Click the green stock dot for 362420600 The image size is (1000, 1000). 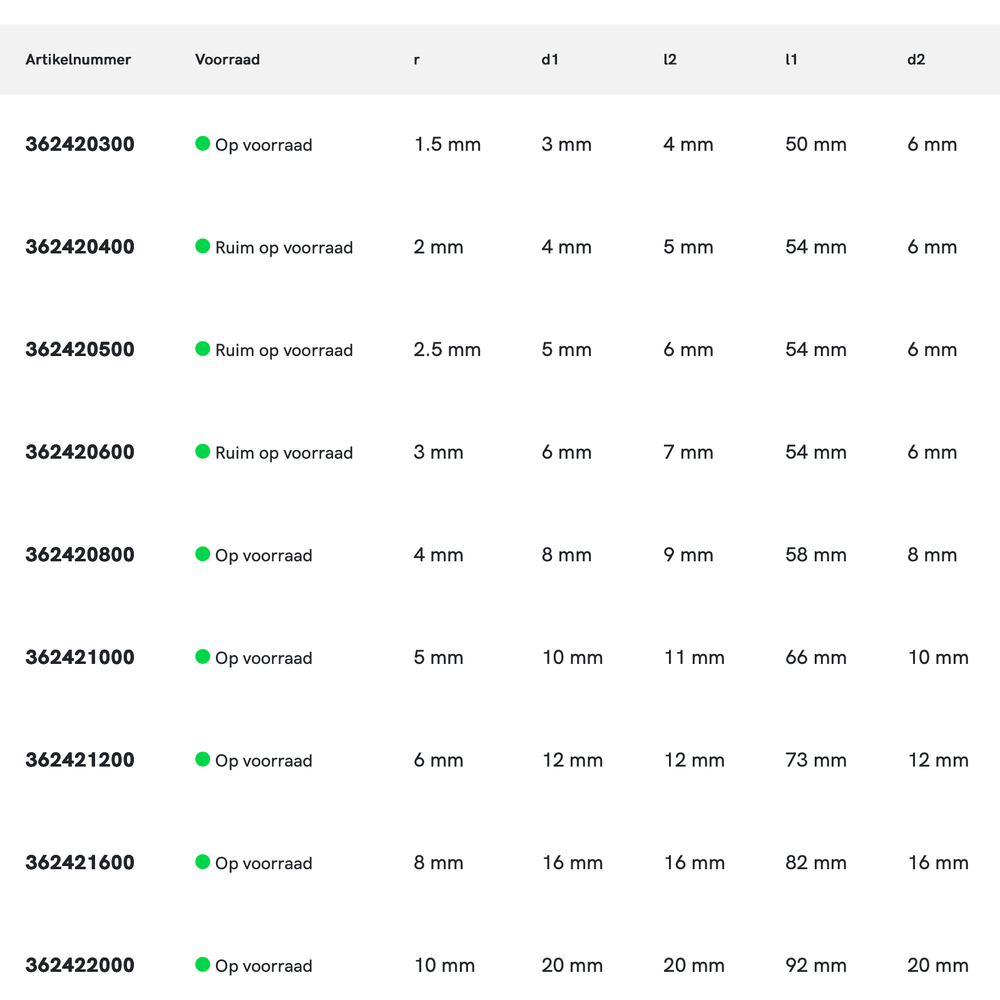[202, 452]
